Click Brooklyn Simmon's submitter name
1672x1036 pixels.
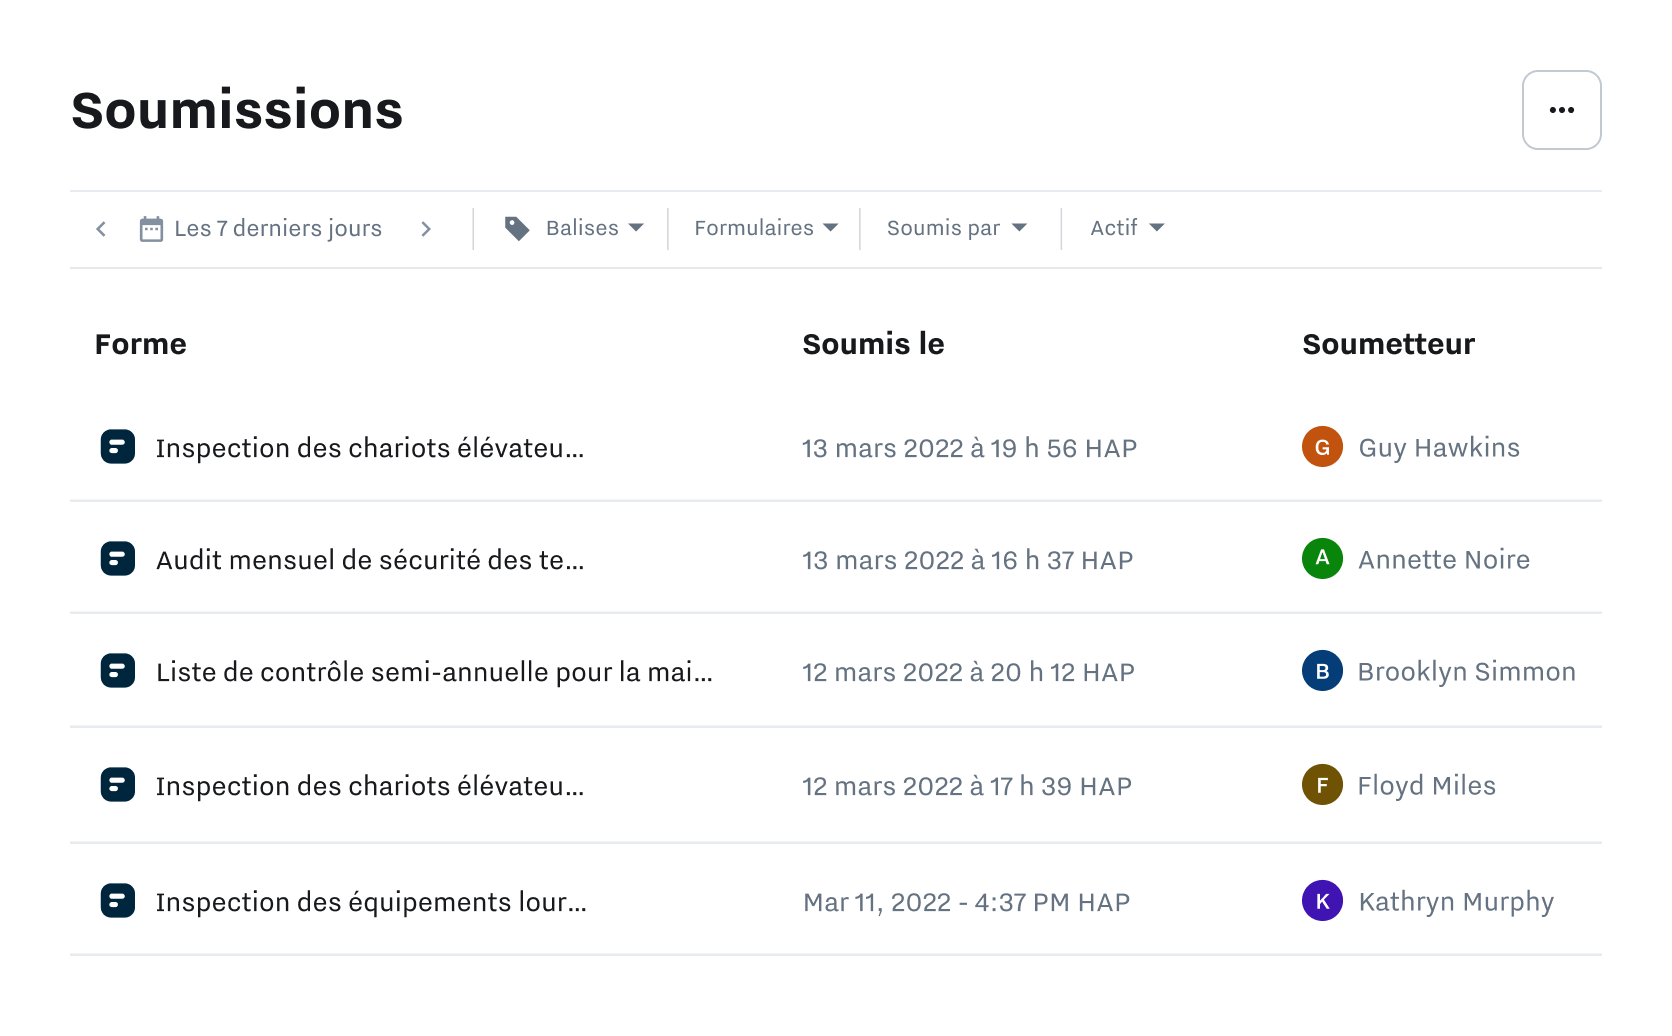point(1465,671)
